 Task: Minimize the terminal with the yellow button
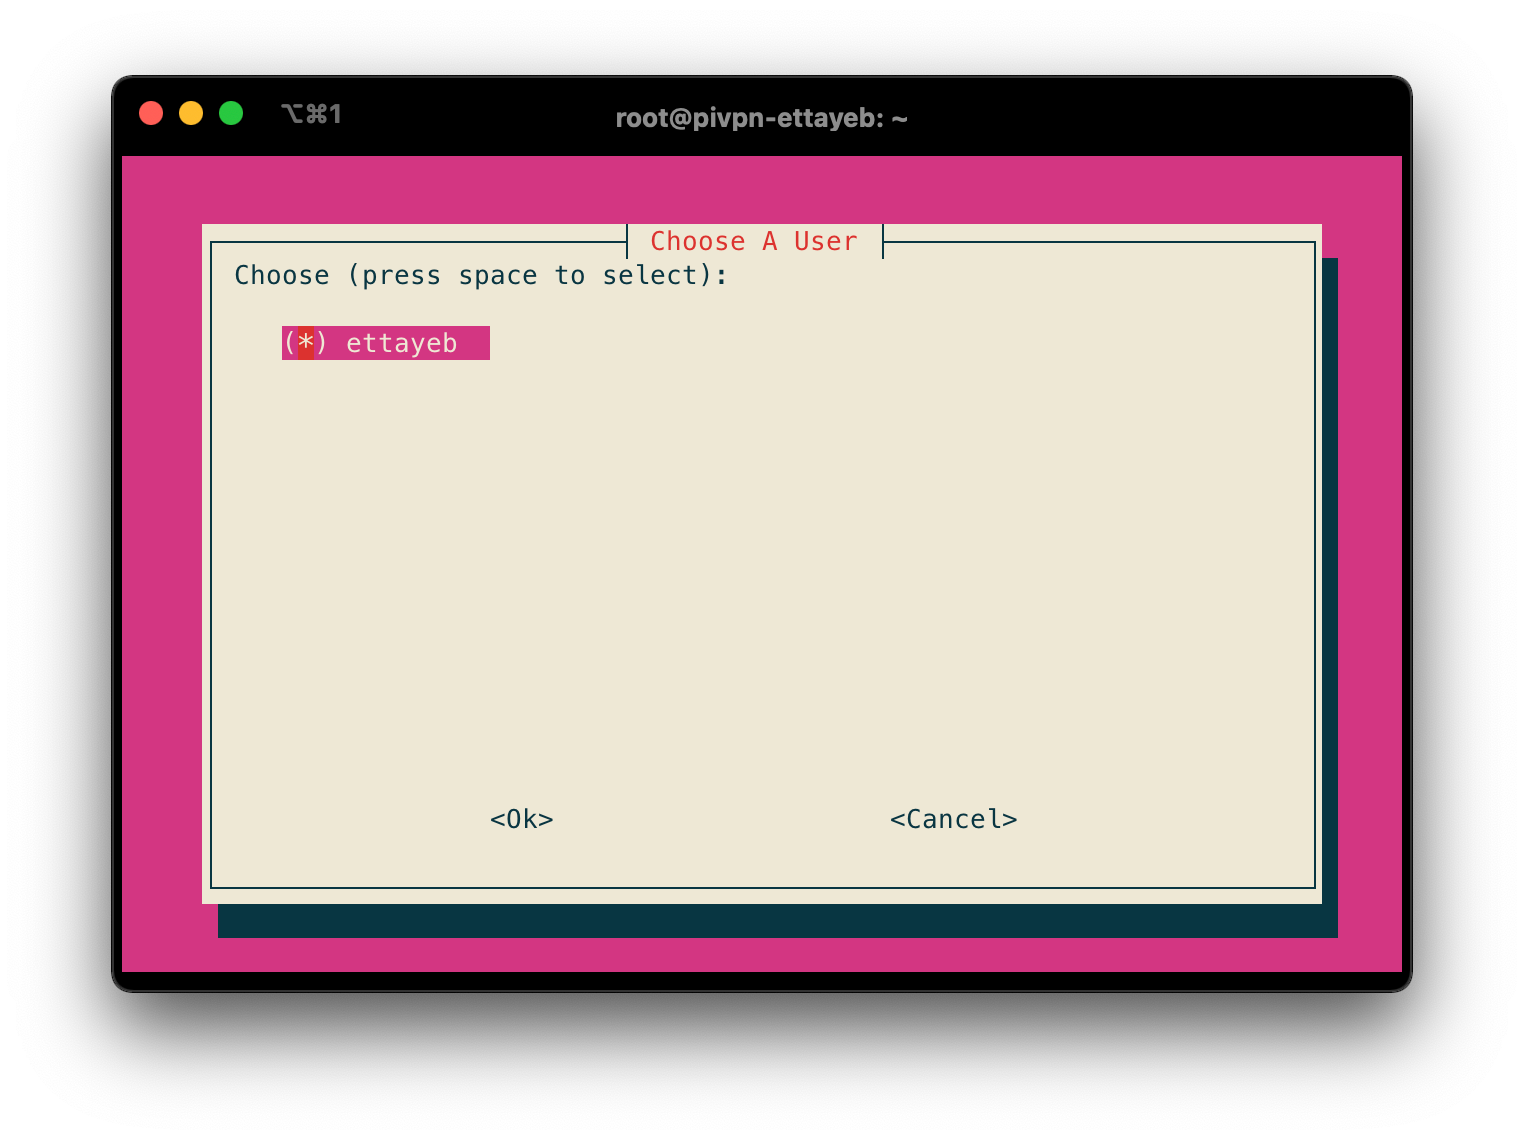[191, 114]
